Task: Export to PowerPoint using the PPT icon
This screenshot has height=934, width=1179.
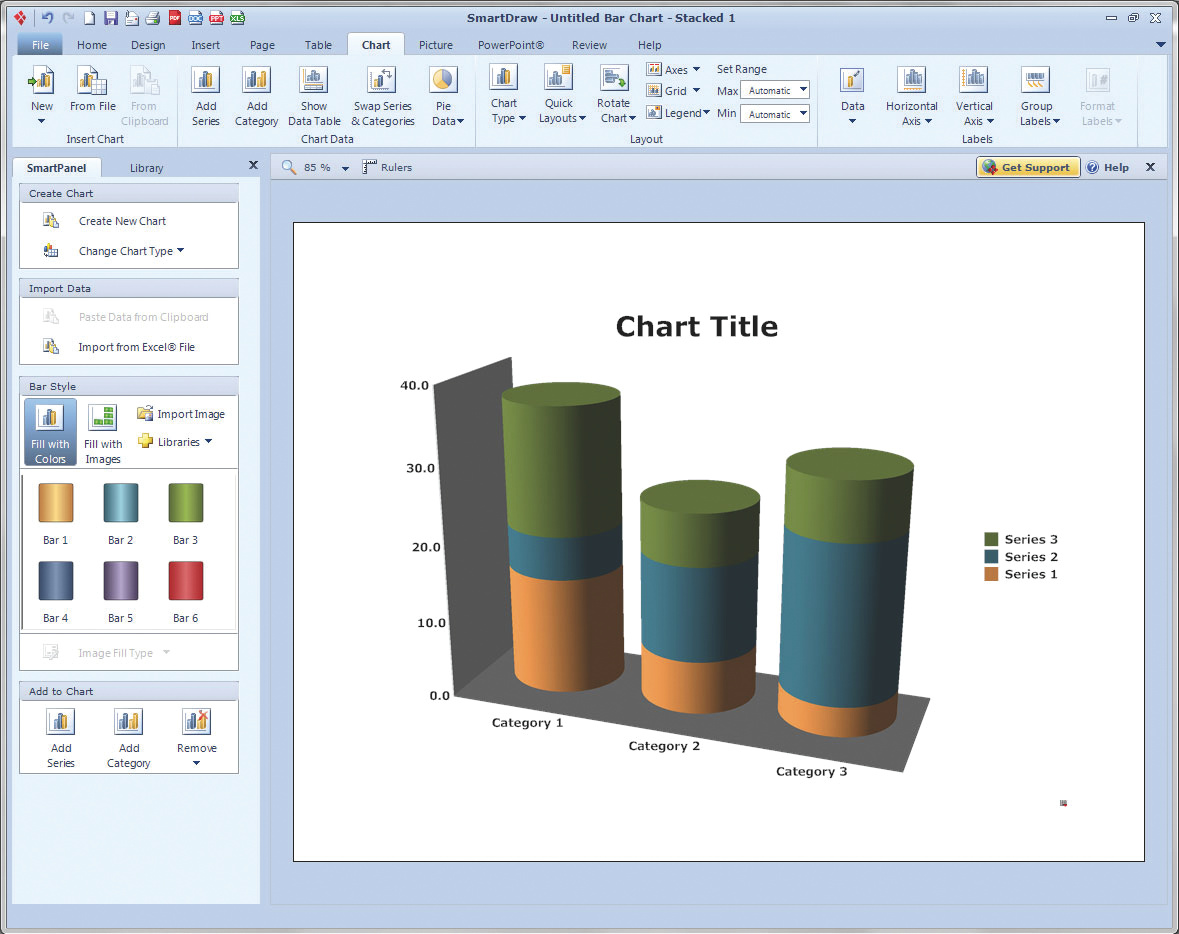Action: coord(217,17)
